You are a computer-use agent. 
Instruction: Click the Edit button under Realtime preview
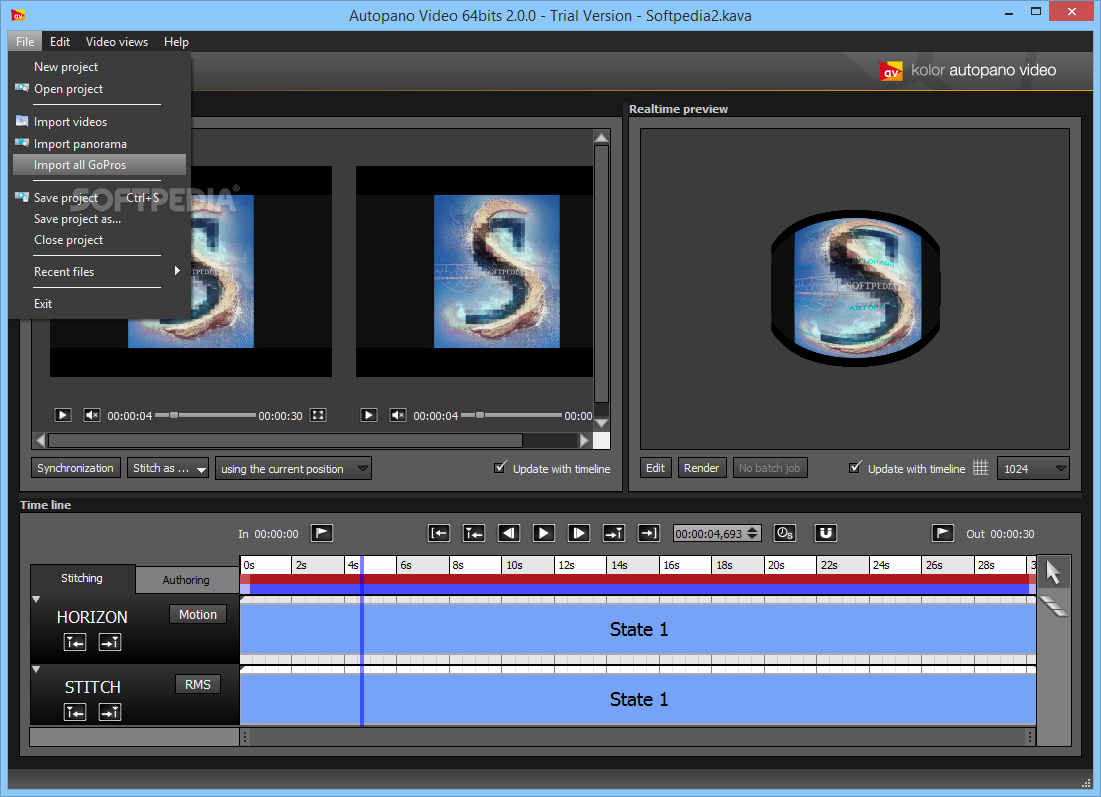tap(655, 468)
